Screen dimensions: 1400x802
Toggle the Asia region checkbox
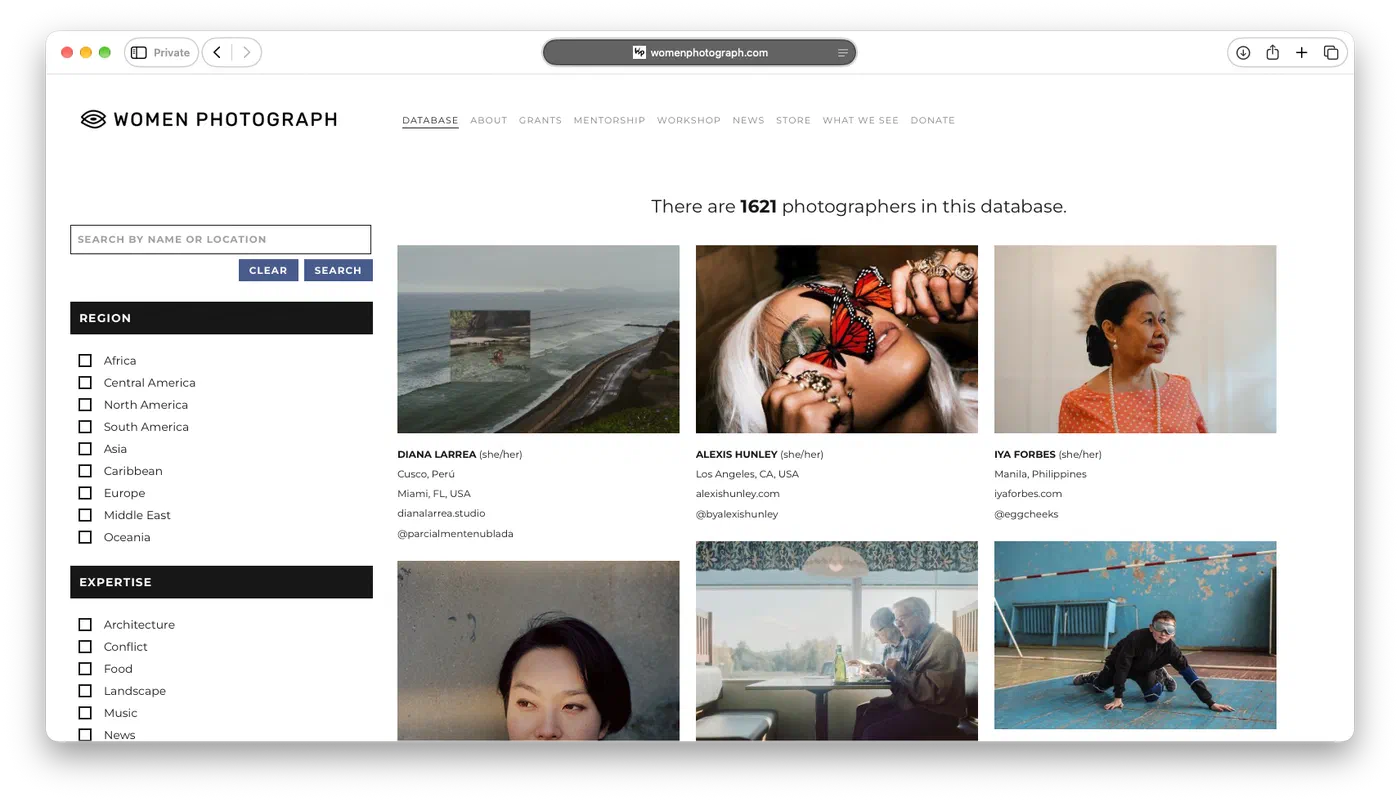(85, 449)
